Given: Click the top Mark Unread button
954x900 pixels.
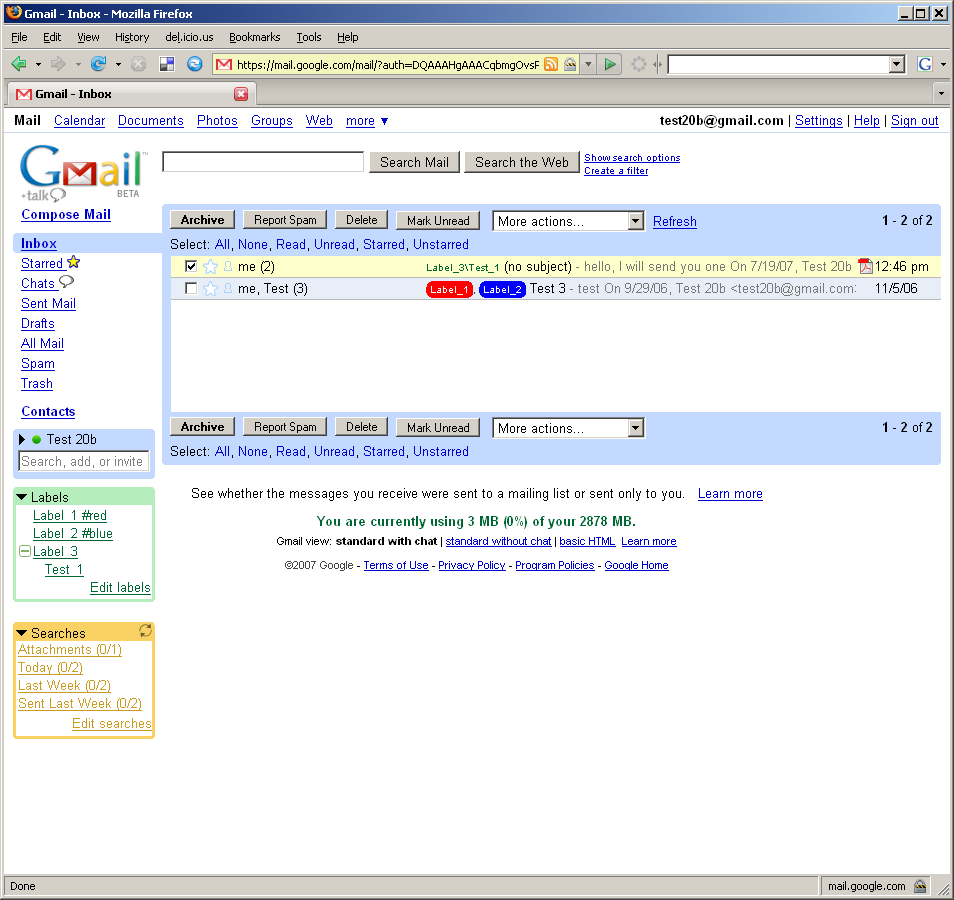Looking at the screenshot, I should point(438,220).
